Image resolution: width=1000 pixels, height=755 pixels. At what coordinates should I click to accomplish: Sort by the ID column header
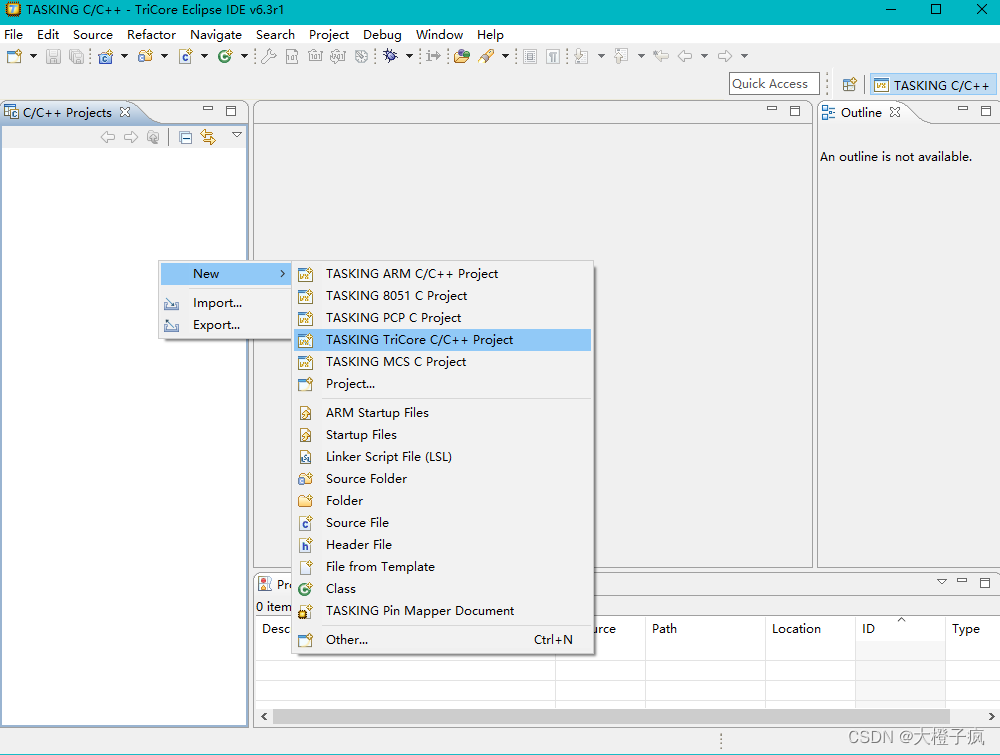coord(900,629)
